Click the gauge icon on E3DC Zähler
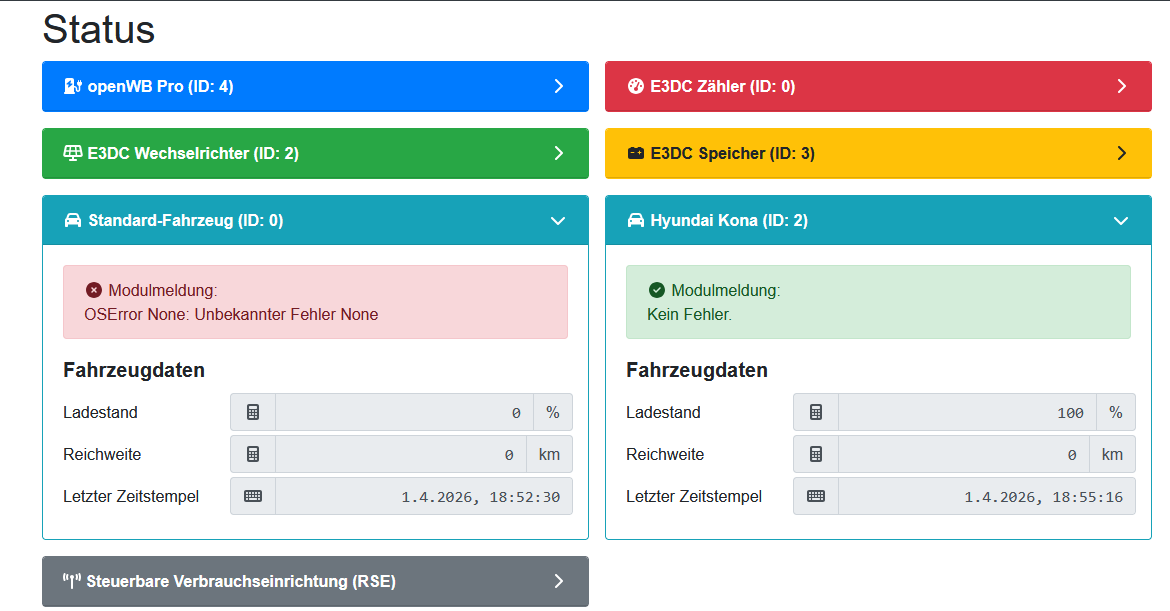The image size is (1170, 611). tap(636, 87)
